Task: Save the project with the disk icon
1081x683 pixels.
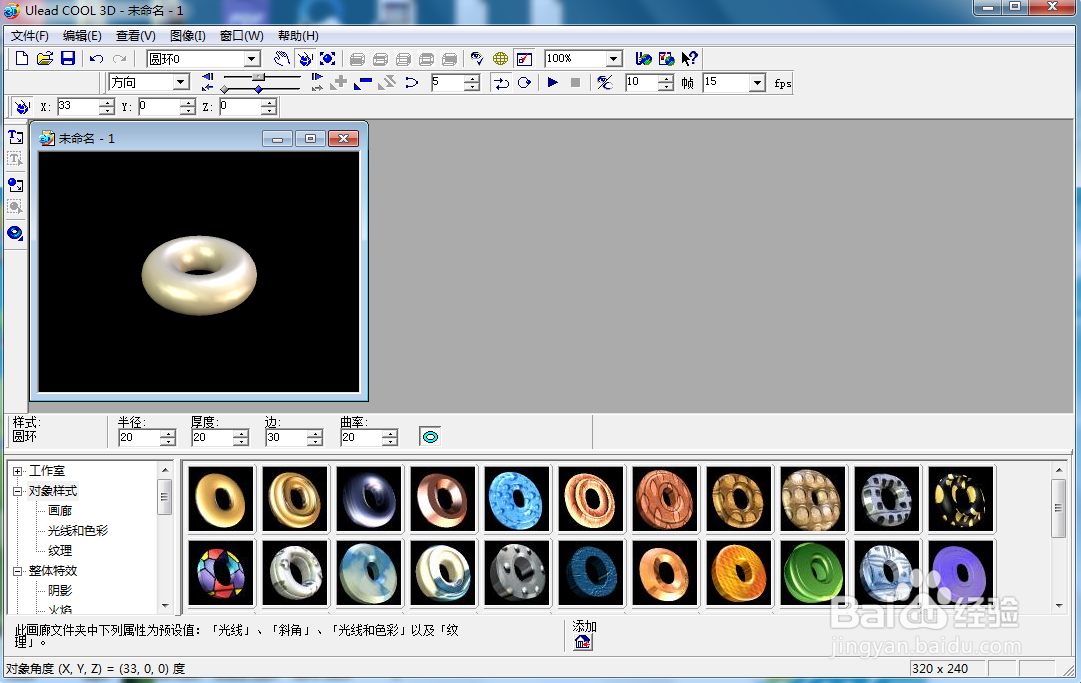Action: [68, 59]
